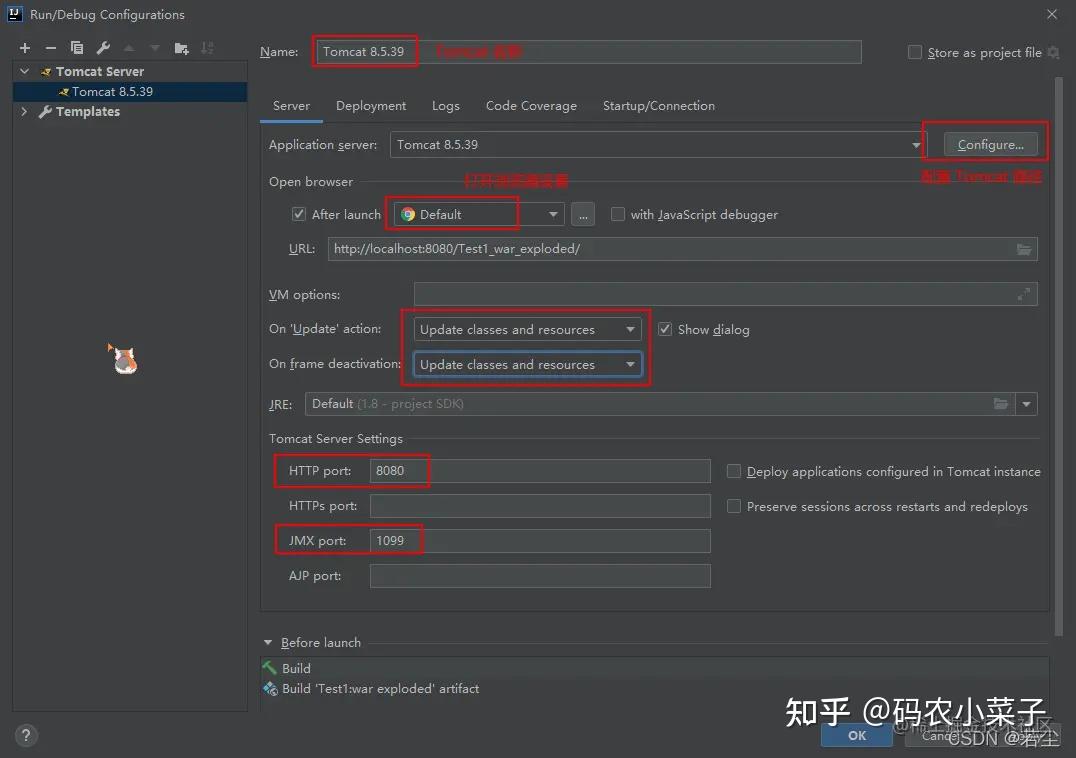Enable Store as project file
This screenshot has width=1076, height=758.
pos(914,52)
